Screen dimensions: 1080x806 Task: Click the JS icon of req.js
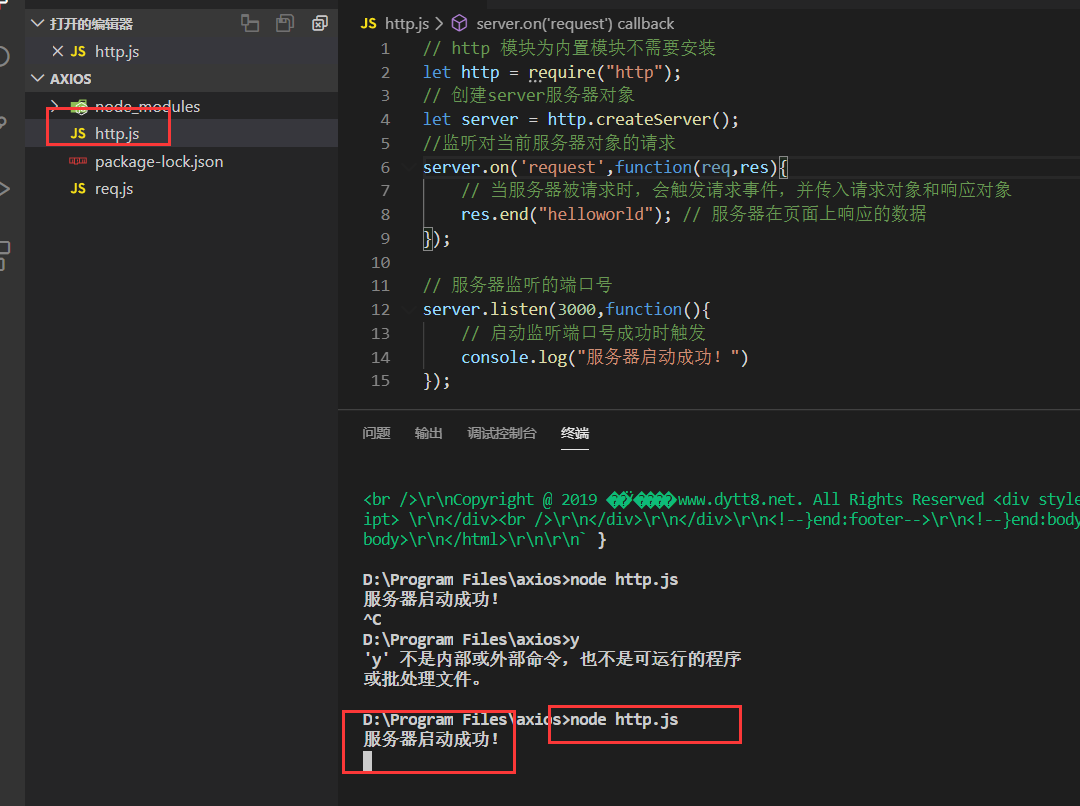(x=79, y=189)
